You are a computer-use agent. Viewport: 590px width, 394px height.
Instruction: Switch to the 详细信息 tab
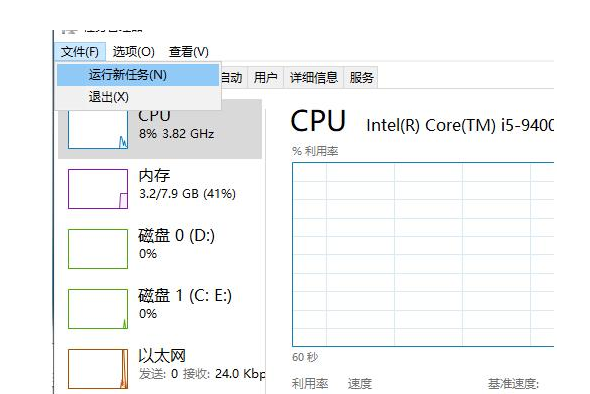[x=314, y=78]
